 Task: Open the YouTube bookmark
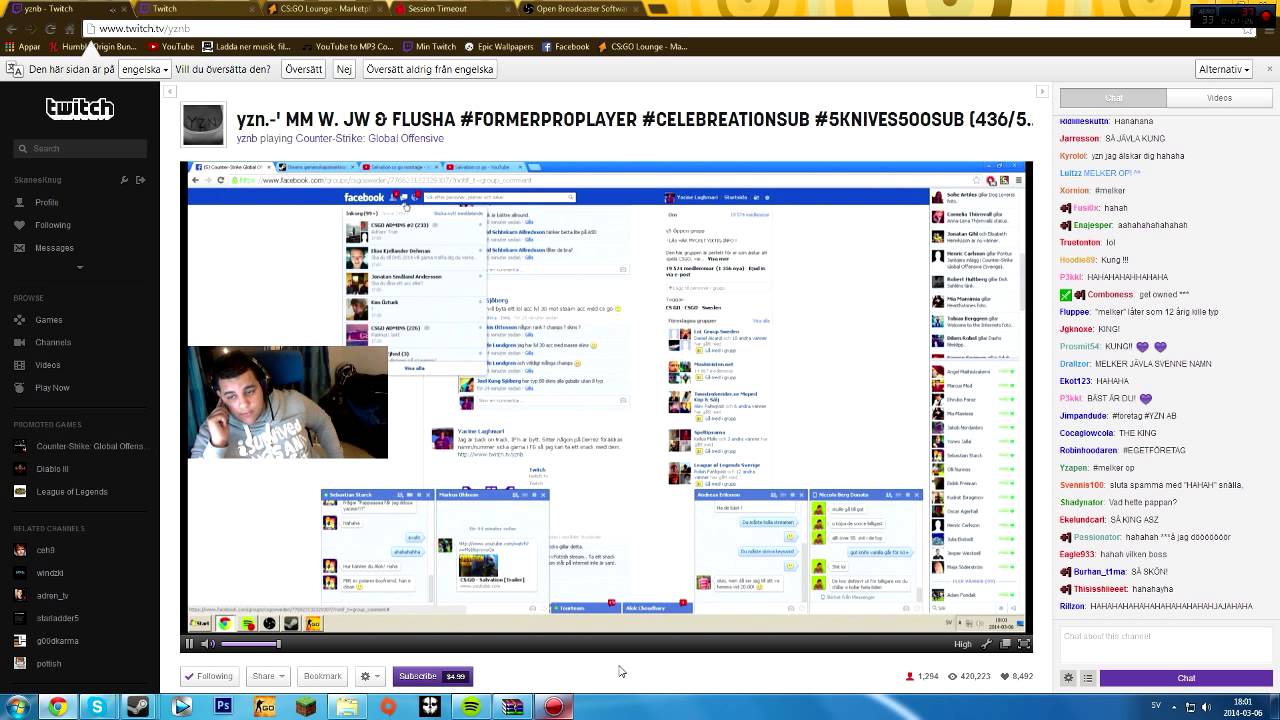point(171,47)
